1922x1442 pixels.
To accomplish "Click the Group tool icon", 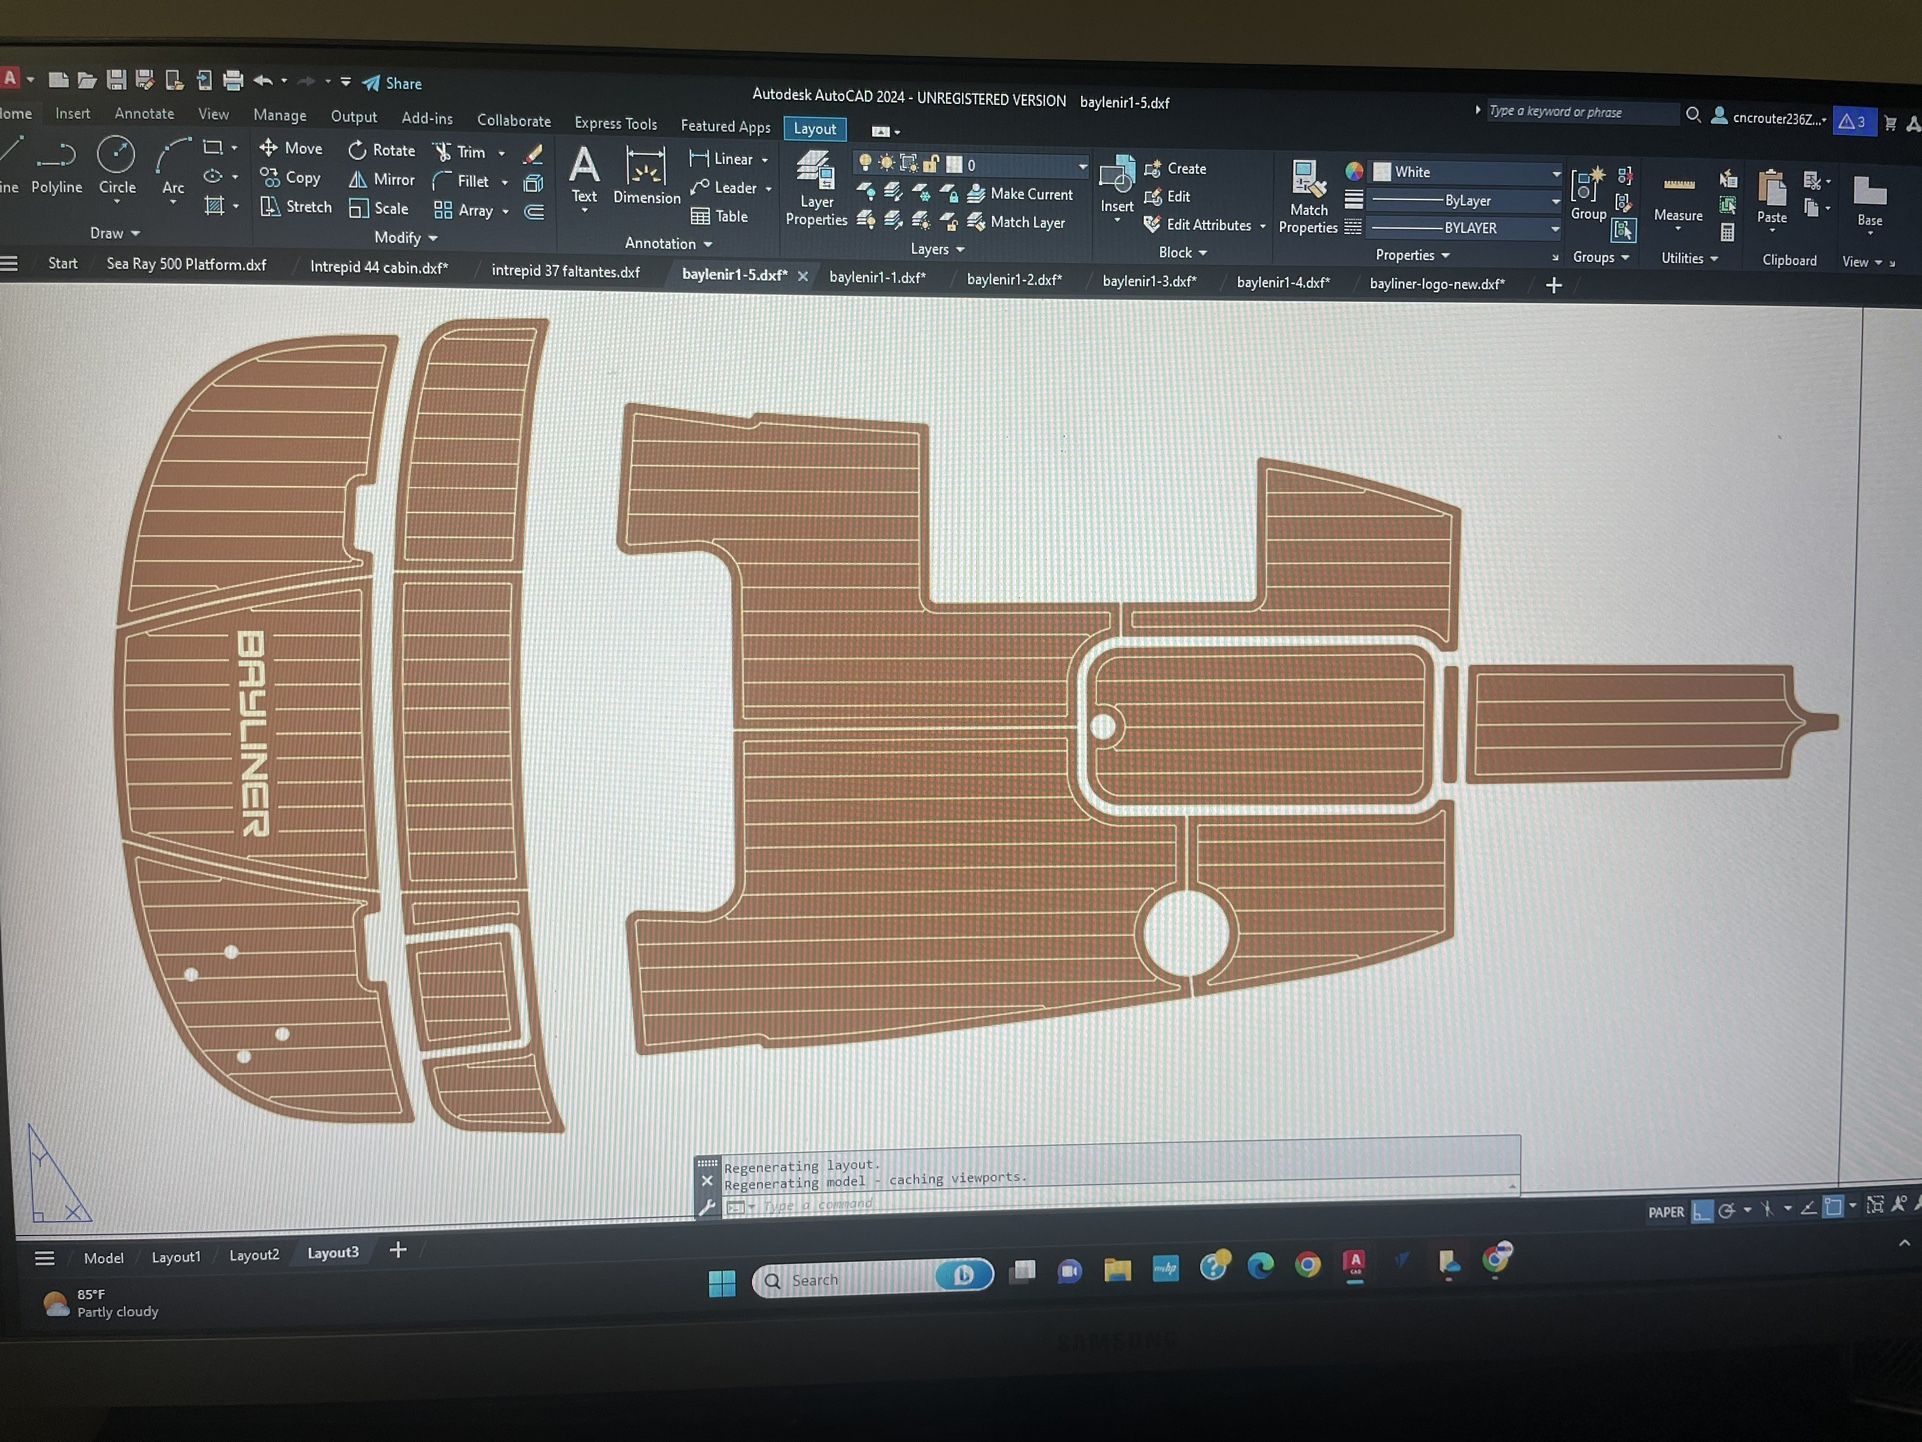I will click(1588, 194).
